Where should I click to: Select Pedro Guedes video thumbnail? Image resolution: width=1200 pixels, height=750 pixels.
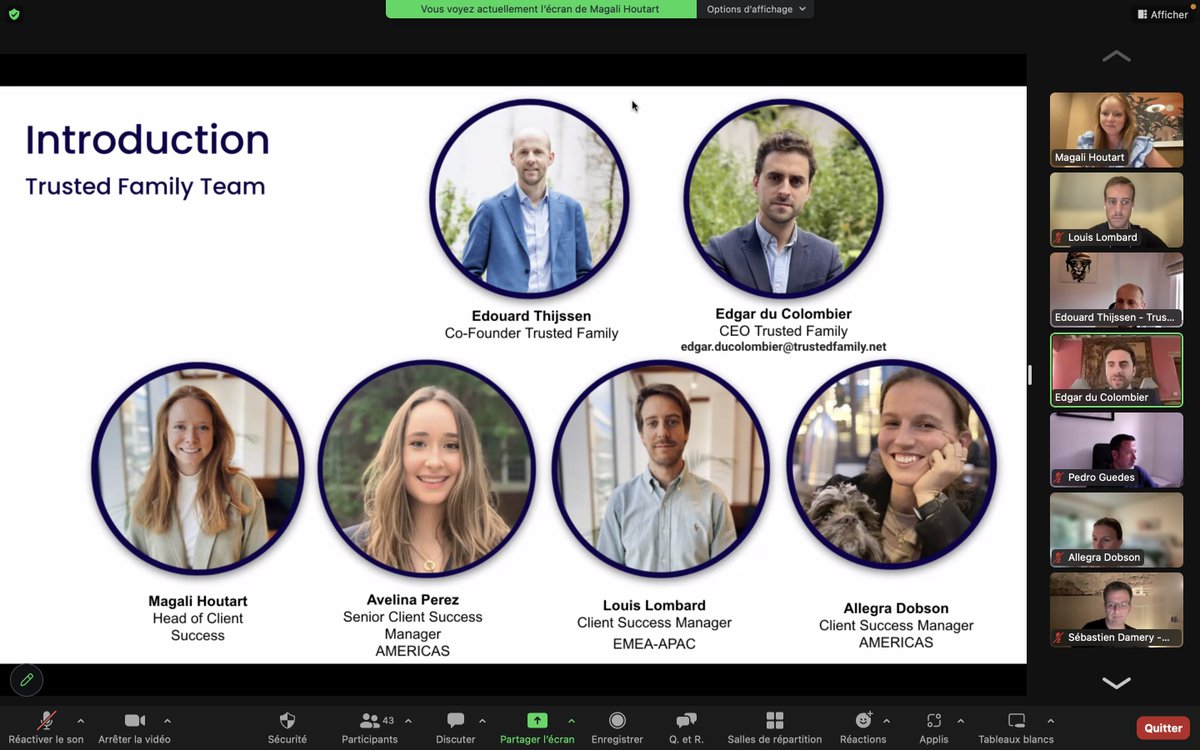1116,449
